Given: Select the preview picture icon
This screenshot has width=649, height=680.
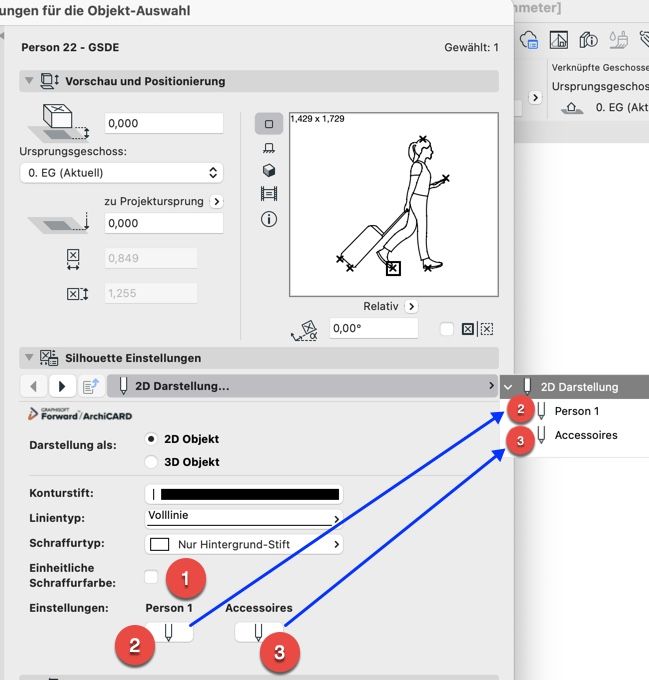Looking at the screenshot, I should click(x=269, y=193).
